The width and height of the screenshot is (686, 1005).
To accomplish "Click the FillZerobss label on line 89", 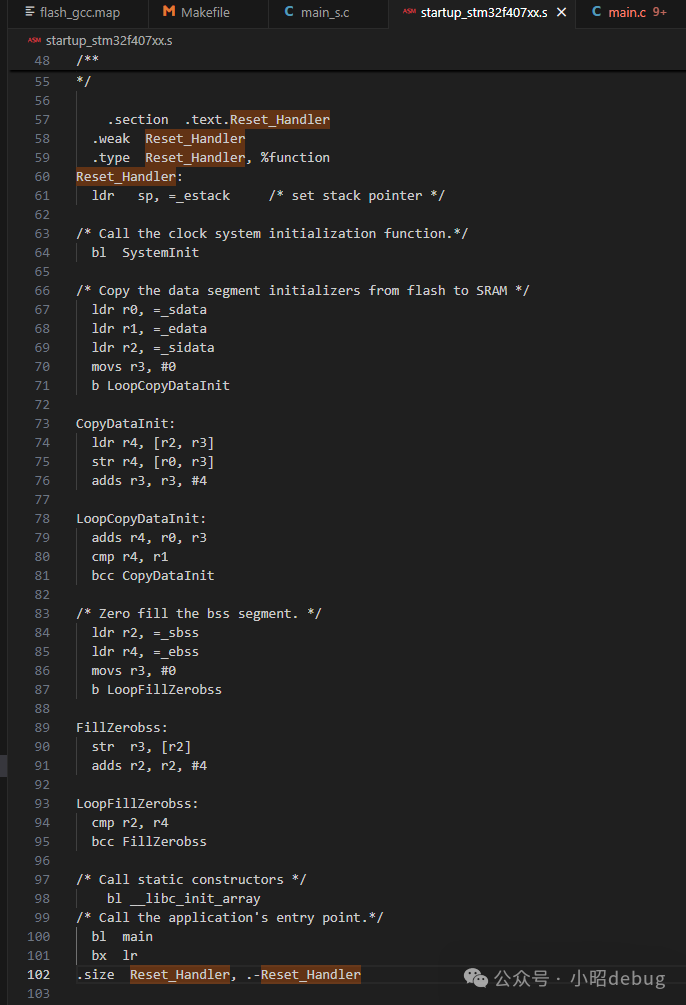I will (x=121, y=728).
